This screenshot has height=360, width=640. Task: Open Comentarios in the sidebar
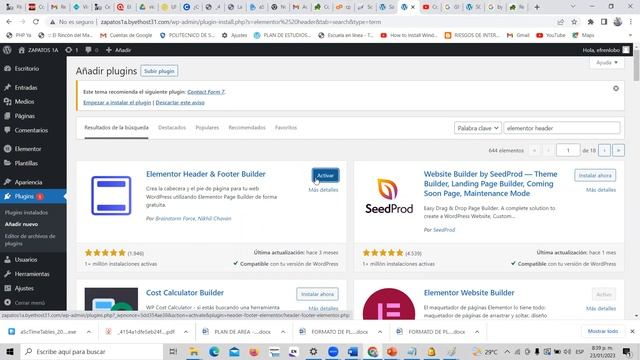(x=31, y=130)
